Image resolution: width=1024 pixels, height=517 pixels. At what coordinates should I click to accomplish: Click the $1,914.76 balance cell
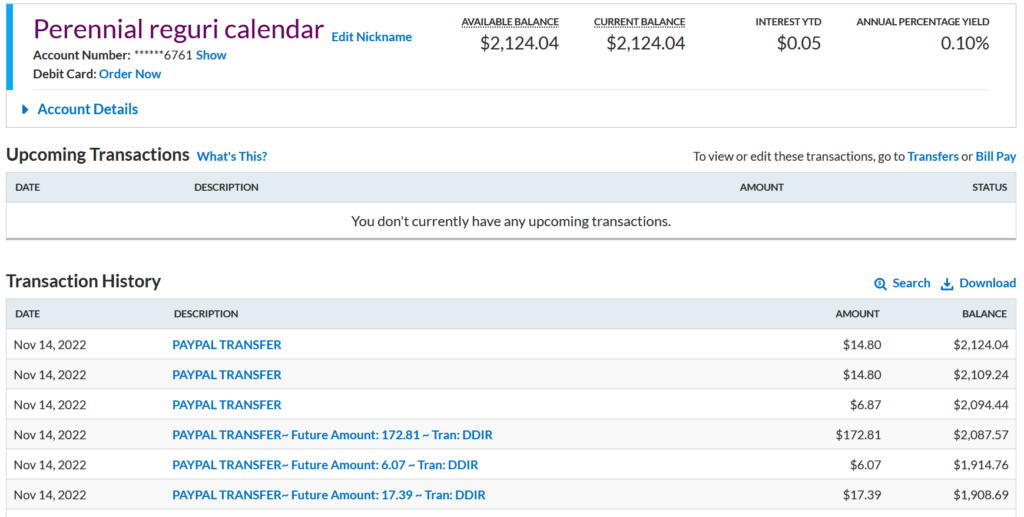point(981,465)
